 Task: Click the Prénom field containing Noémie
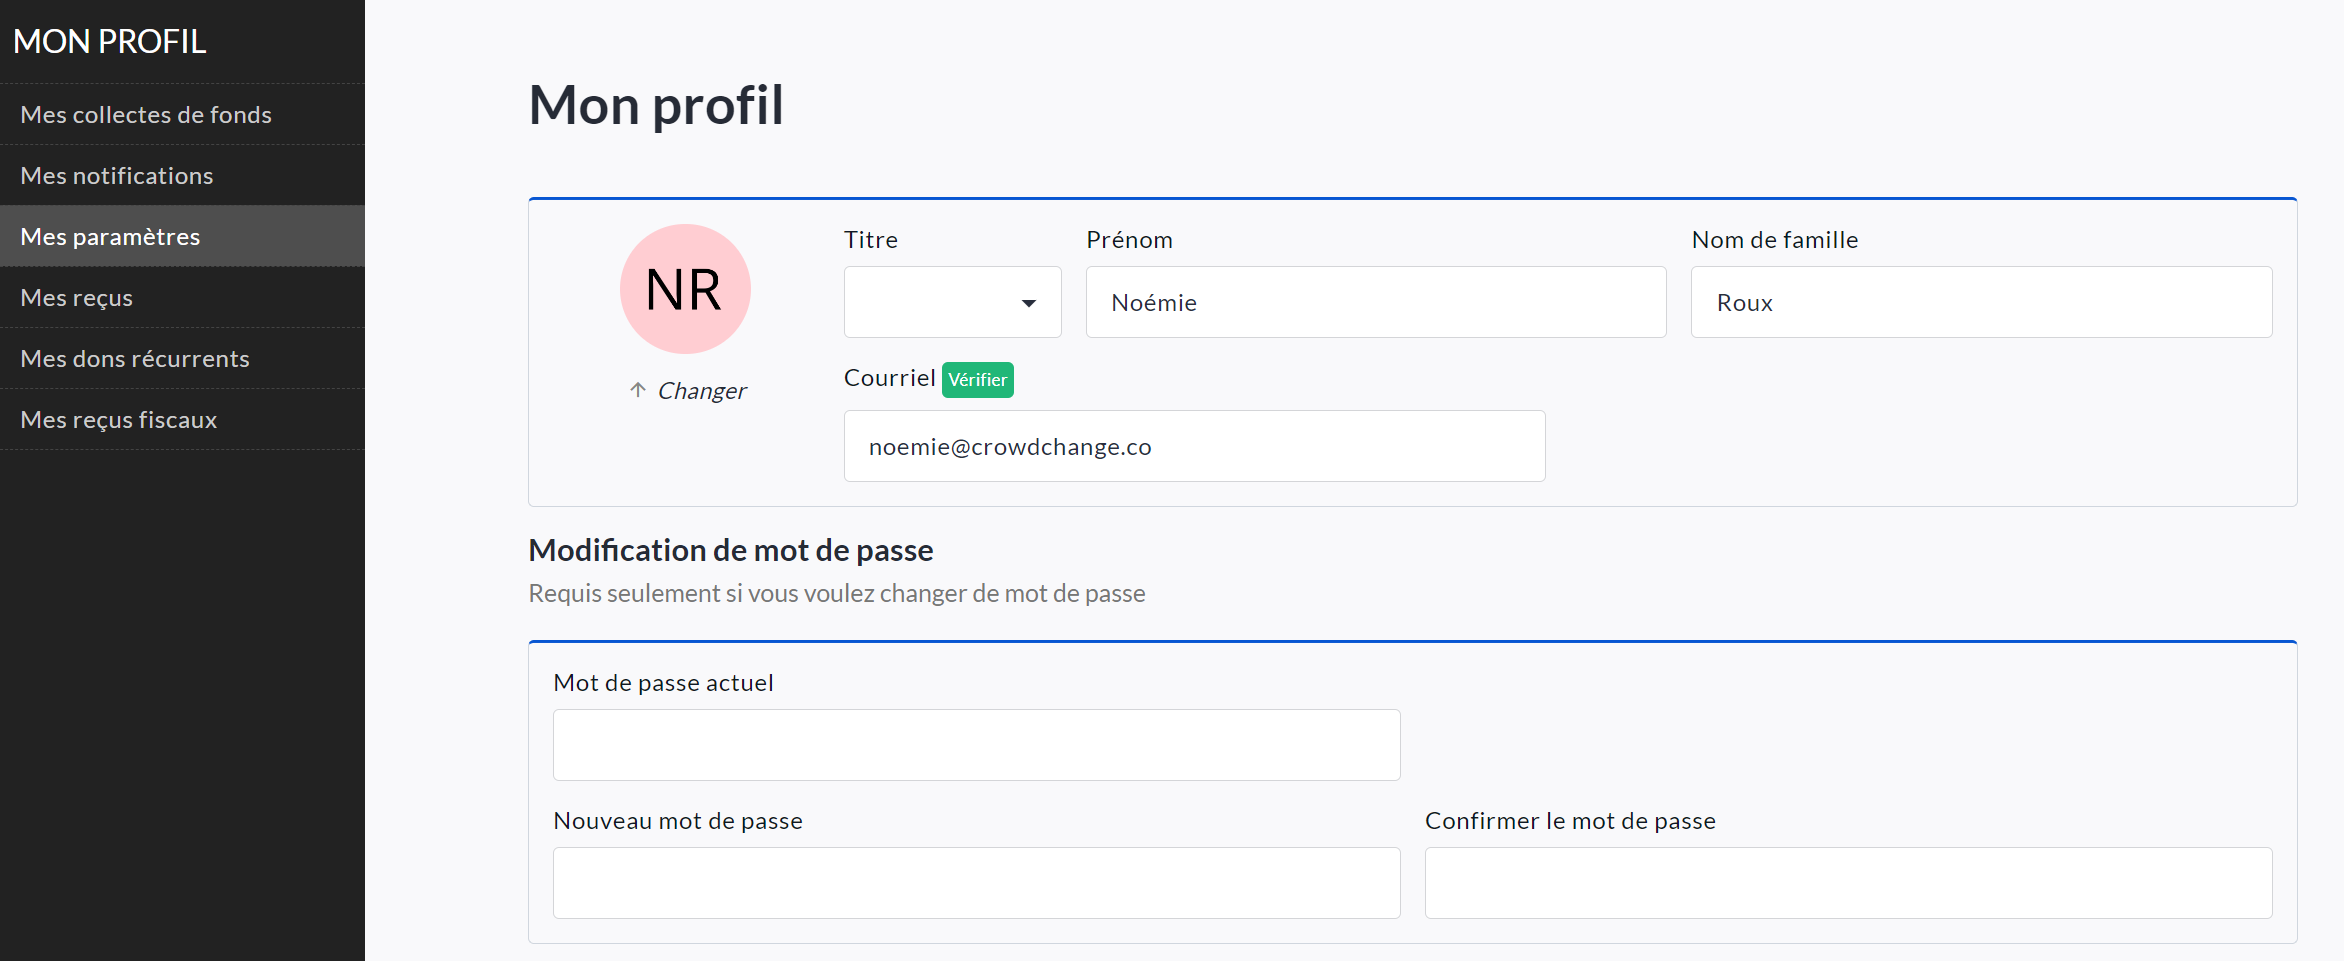[x=1375, y=302]
